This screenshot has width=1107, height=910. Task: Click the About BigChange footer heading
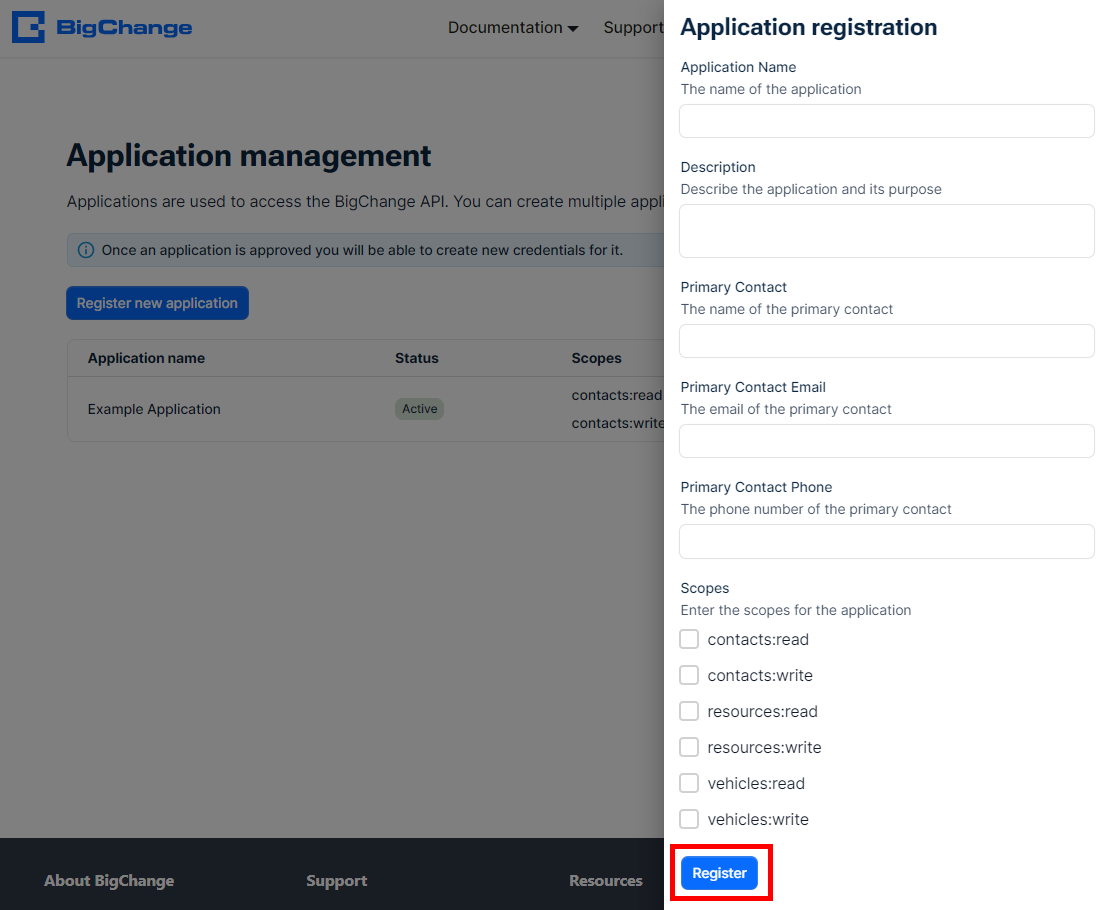click(x=109, y=881)
